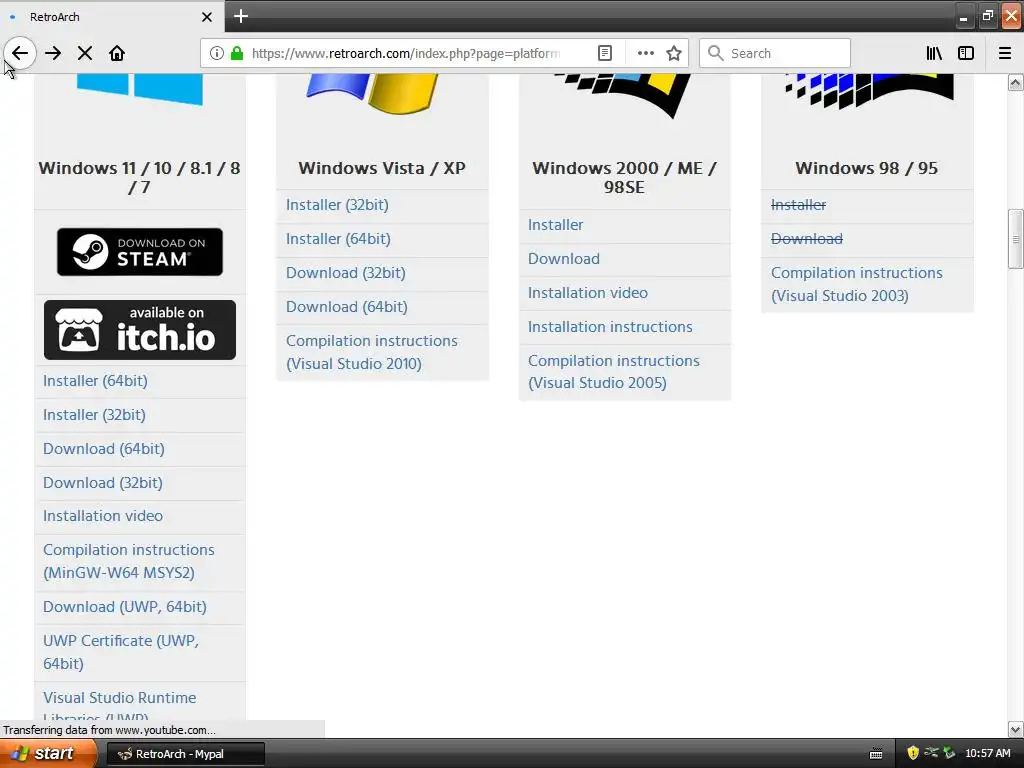Click the page scrollbar down arrow
Viewport: 1024px width, 768px height.
pos(1015,729)
